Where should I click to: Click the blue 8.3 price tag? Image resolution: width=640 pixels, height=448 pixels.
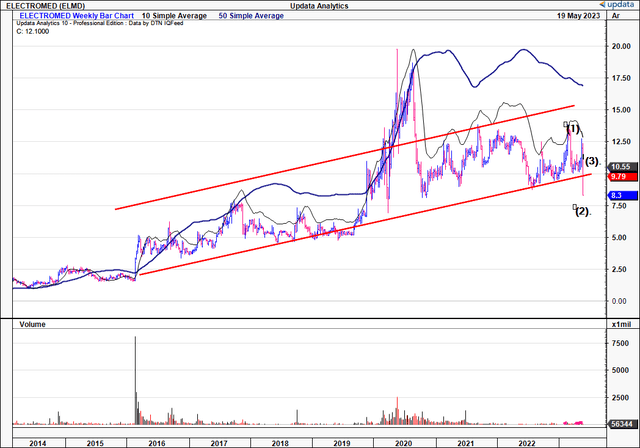pyautogui.click(x=622, y=195)
